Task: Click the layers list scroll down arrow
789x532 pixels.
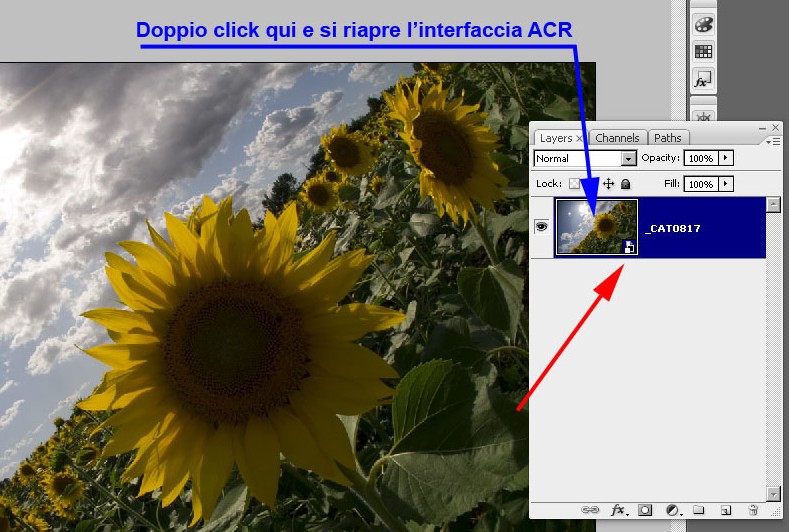Action: pos(773,493)
